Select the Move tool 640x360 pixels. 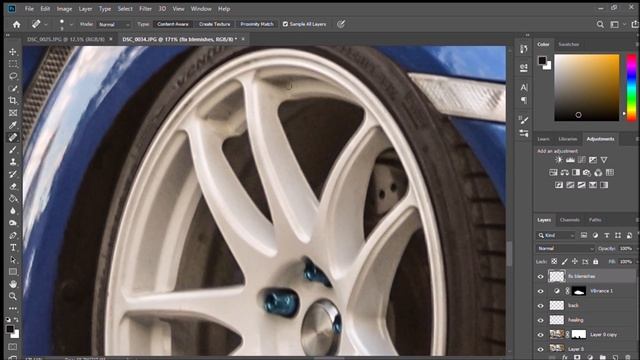click(13, 52)
